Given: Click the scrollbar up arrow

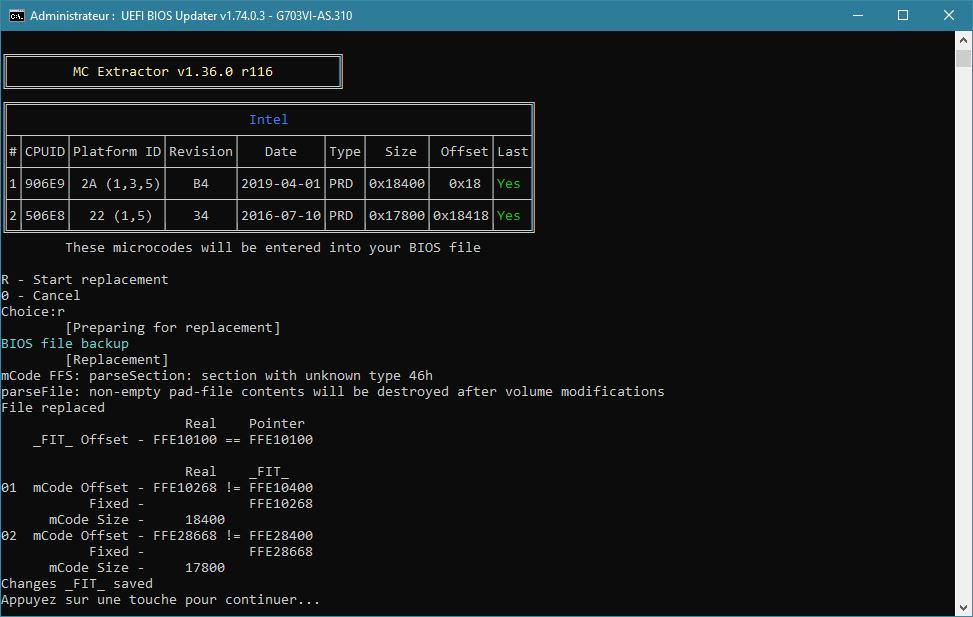Looking at the screenshot, I should coord(963,40).
